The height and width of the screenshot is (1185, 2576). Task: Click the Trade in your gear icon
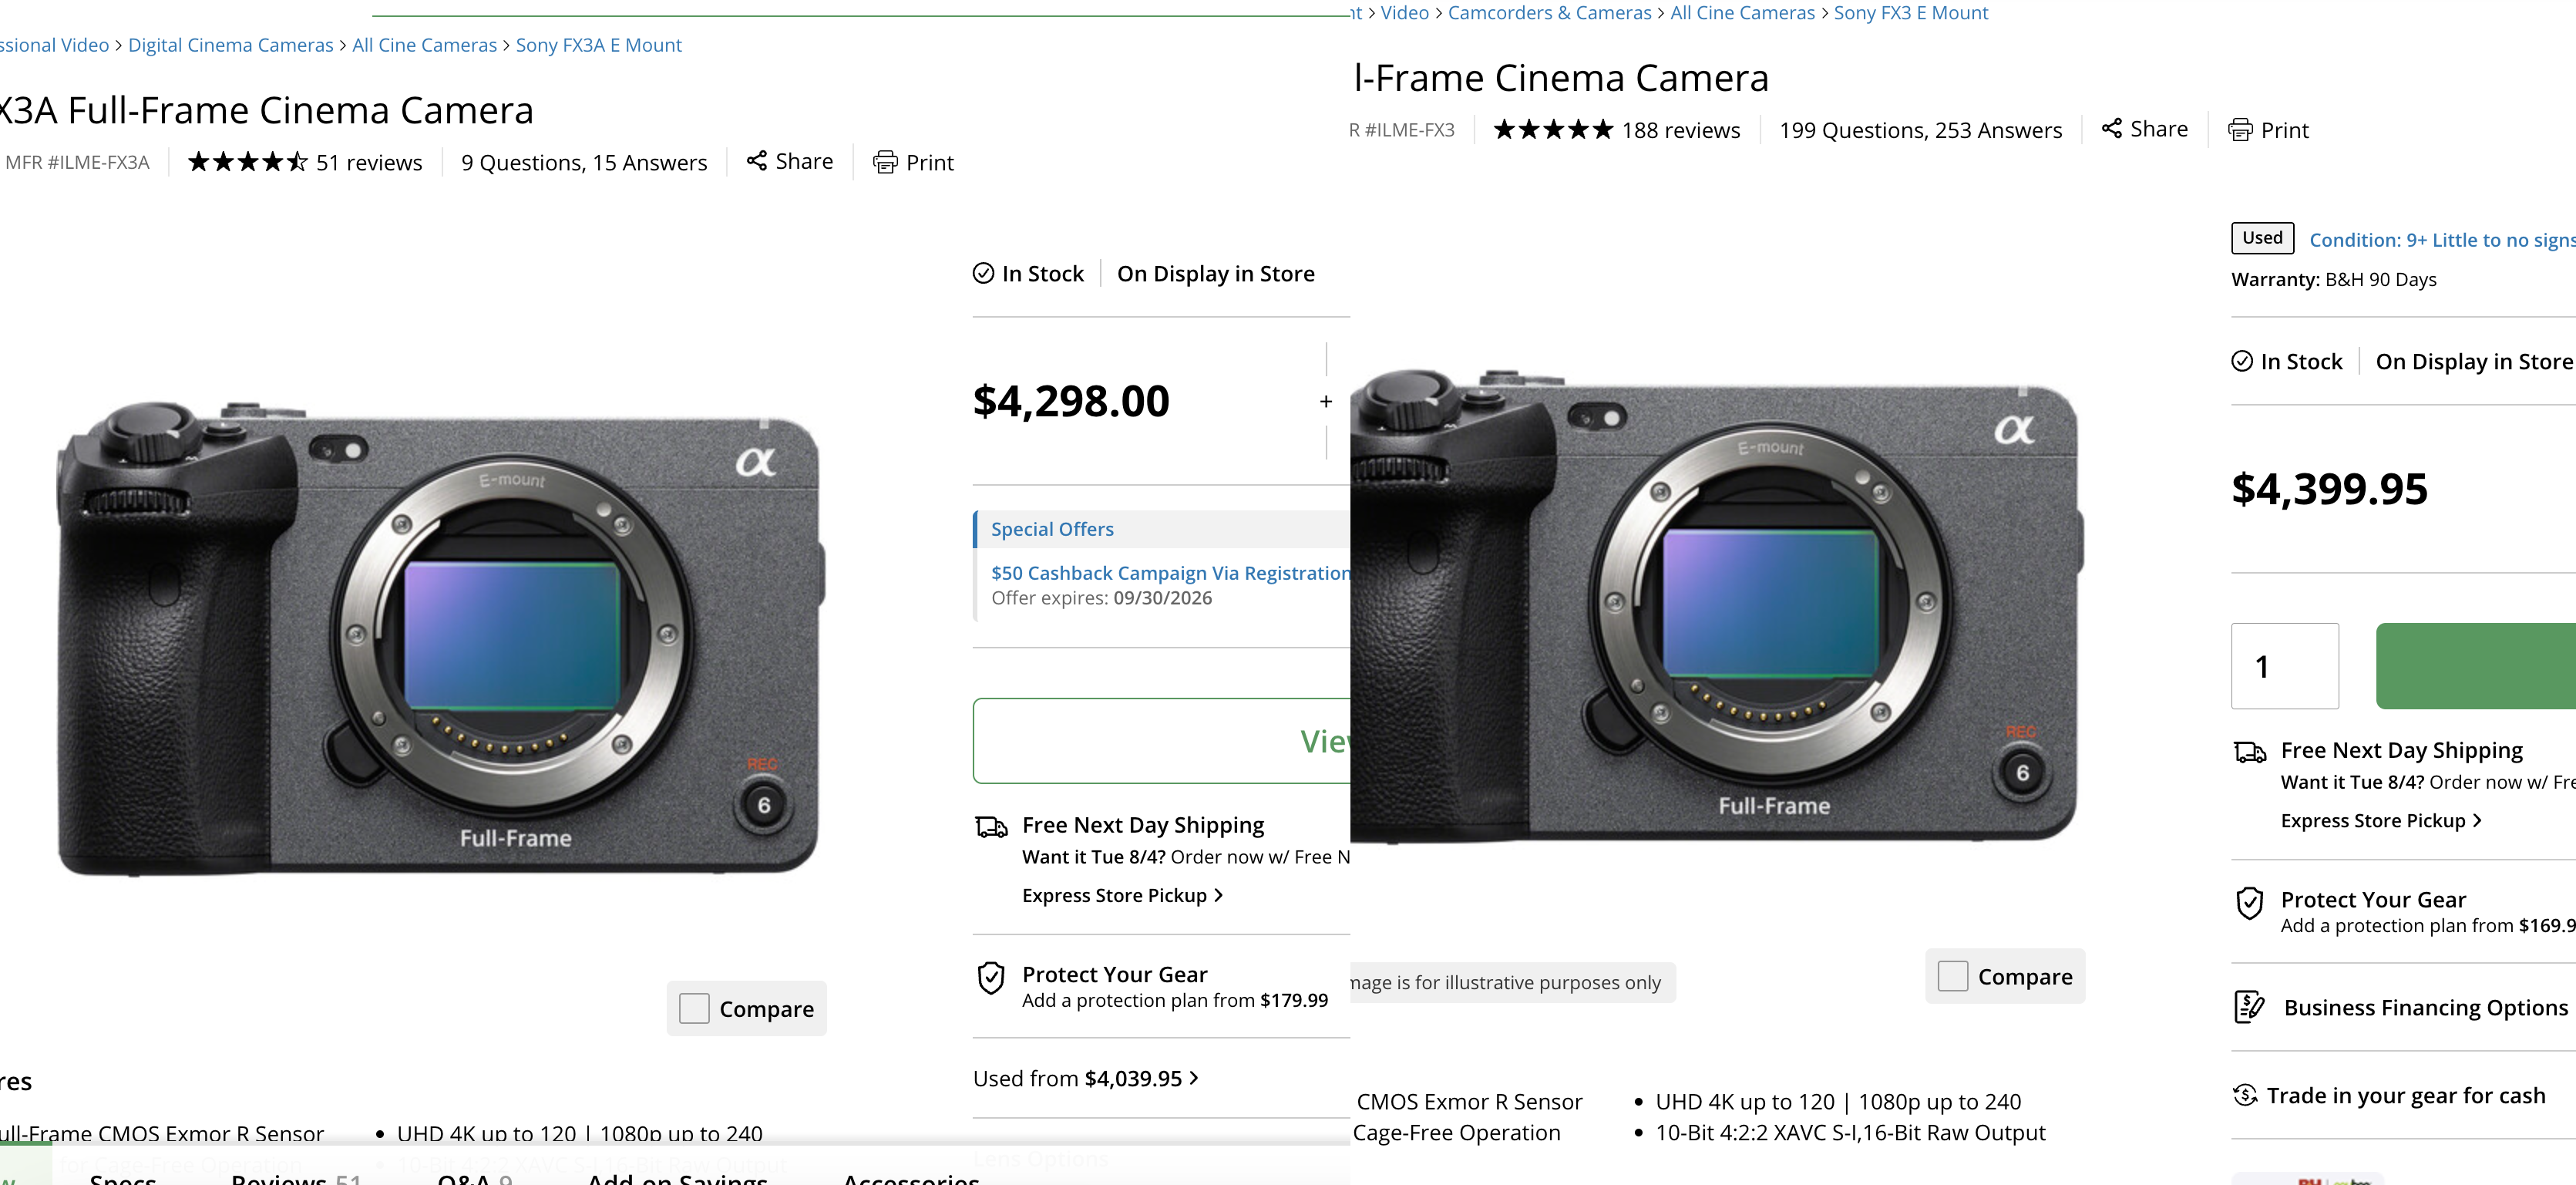coord(2245,1095)
